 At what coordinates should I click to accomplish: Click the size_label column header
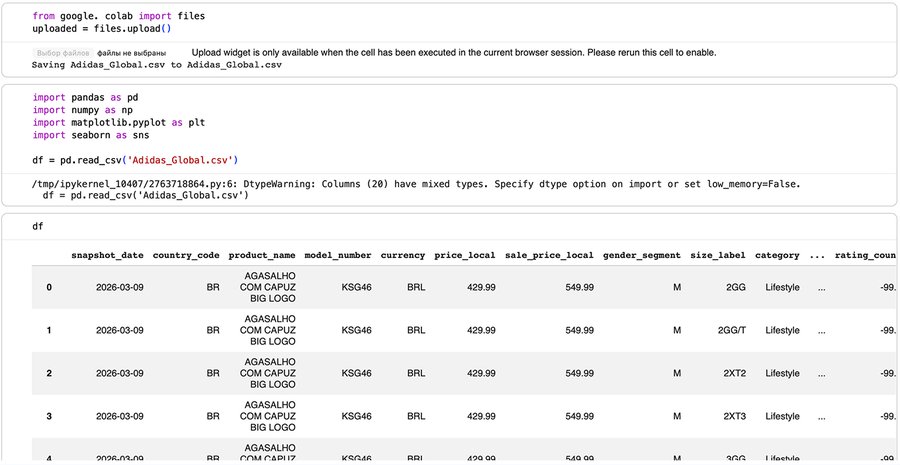click(718, 255)
